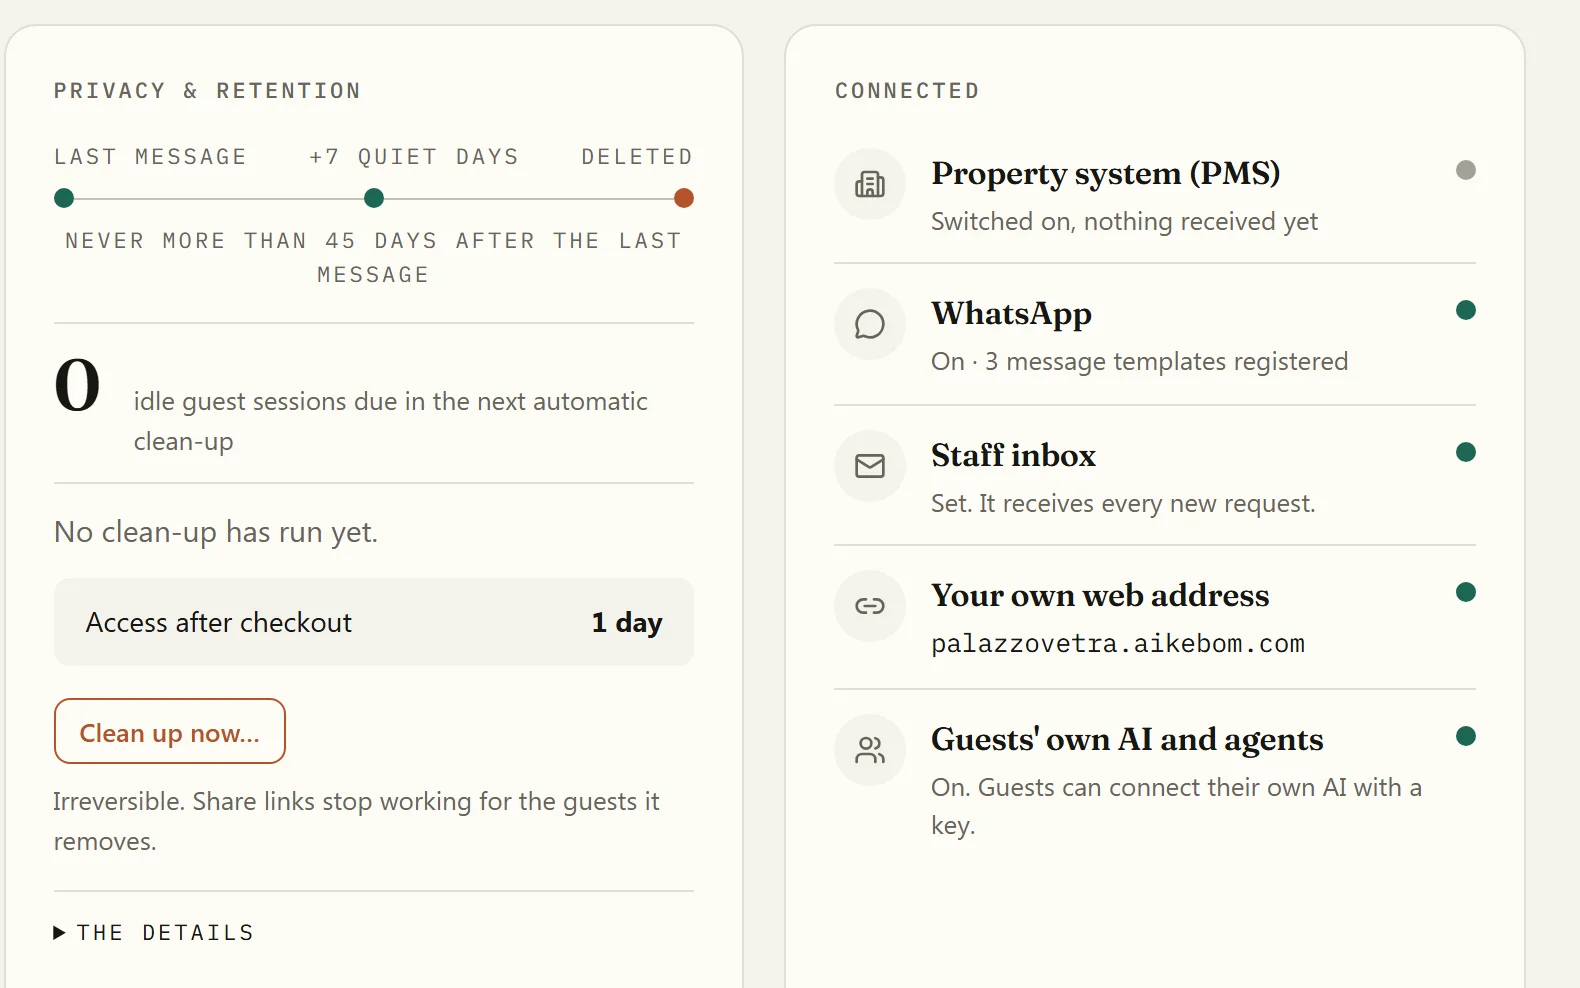This screenshot has height=988, width=1580.
Task: Click the '1 day' access value
Action: point(627,622)
